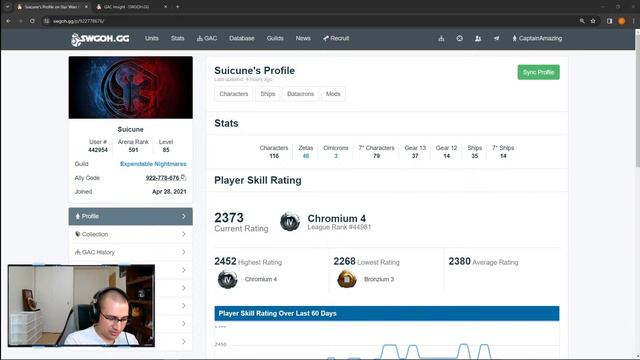Click the 2373 Current Rating value

[229, 218]
